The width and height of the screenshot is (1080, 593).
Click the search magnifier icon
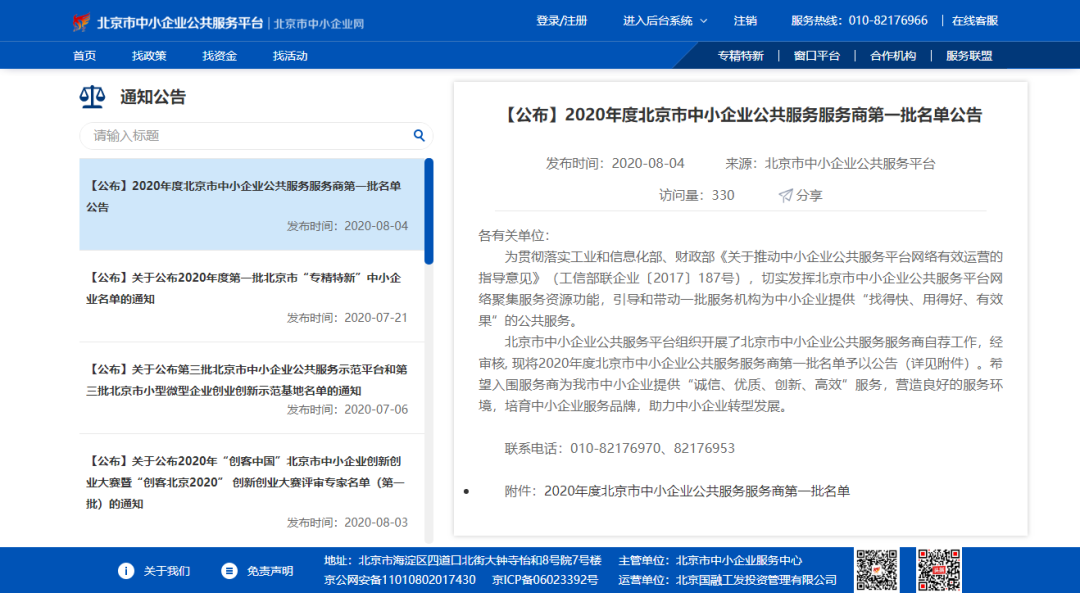pyautogui.click(x=419, y=135)
